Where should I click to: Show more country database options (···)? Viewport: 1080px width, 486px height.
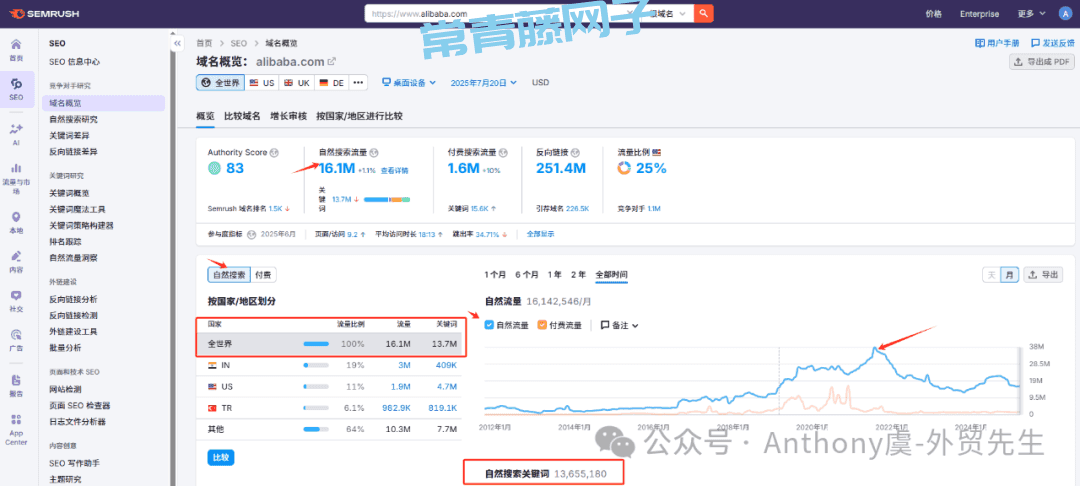click(358, 83)
